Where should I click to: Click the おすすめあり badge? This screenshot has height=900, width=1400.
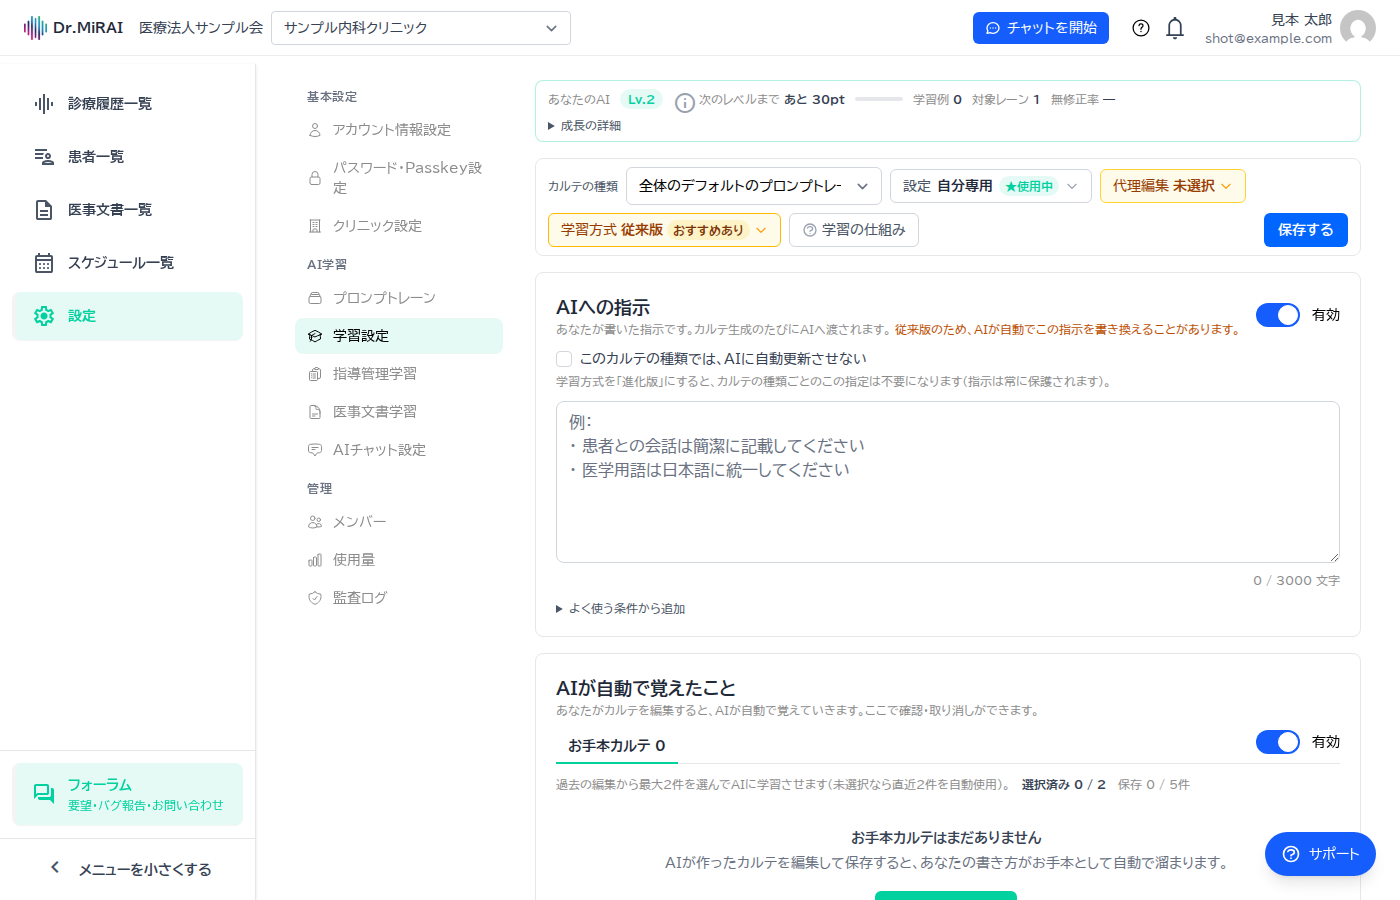[709, 230]
